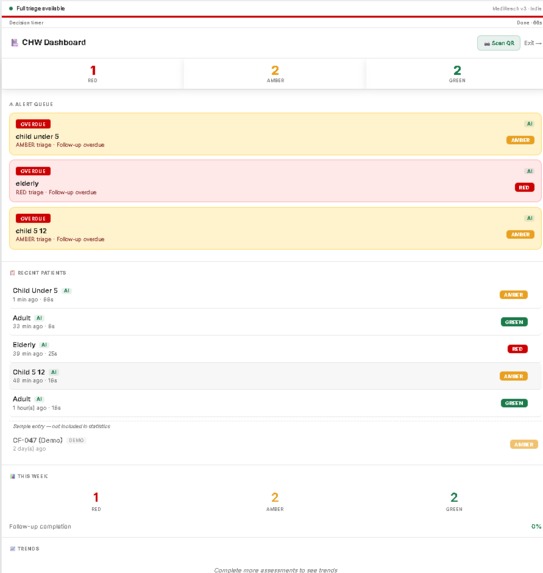The height and width of the screenshot is (573, 543).
Task: Click AI tag on child 5 12 alert
Action: tap(529, 218)
